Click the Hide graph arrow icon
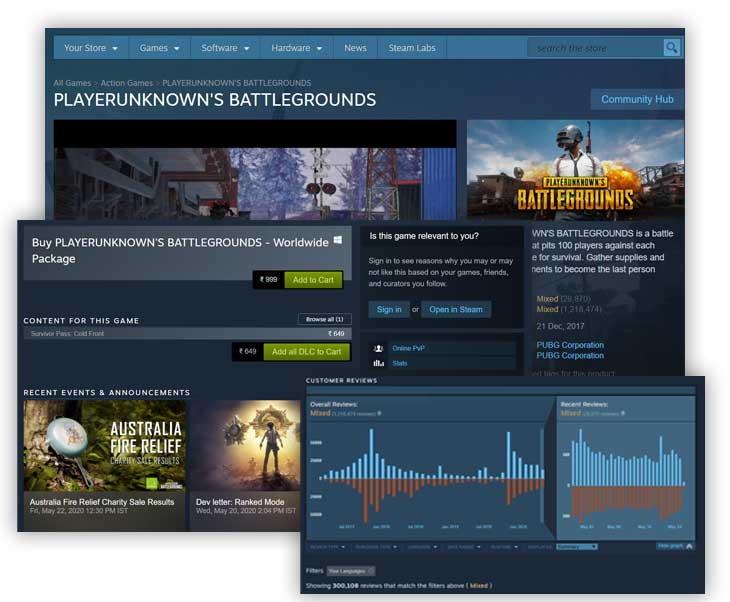The height and width of the screenshot is (602, 730). tap(689, 546)
